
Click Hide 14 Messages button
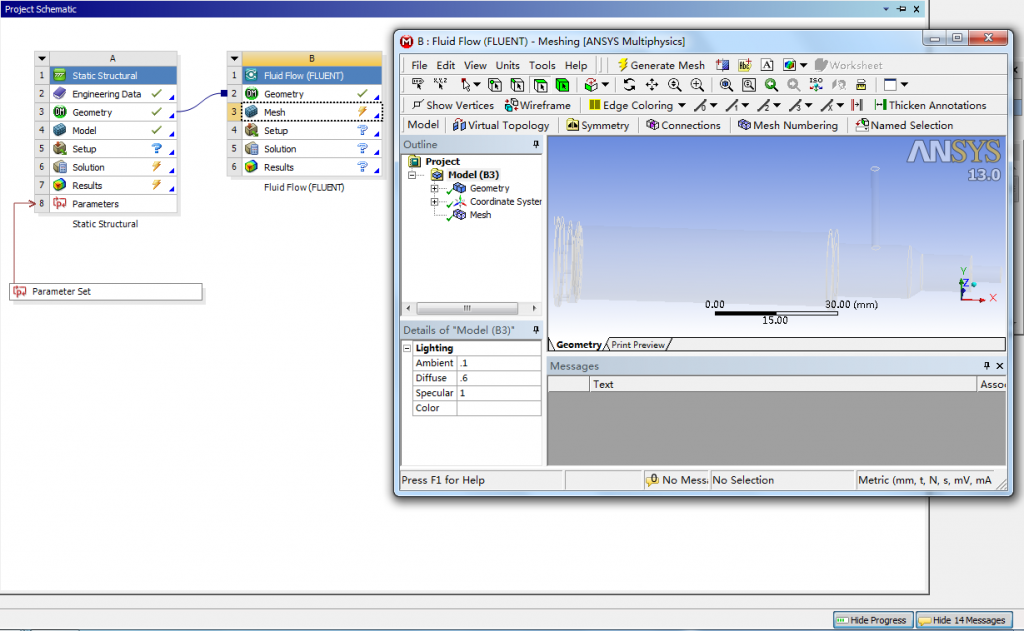(964, 620)
